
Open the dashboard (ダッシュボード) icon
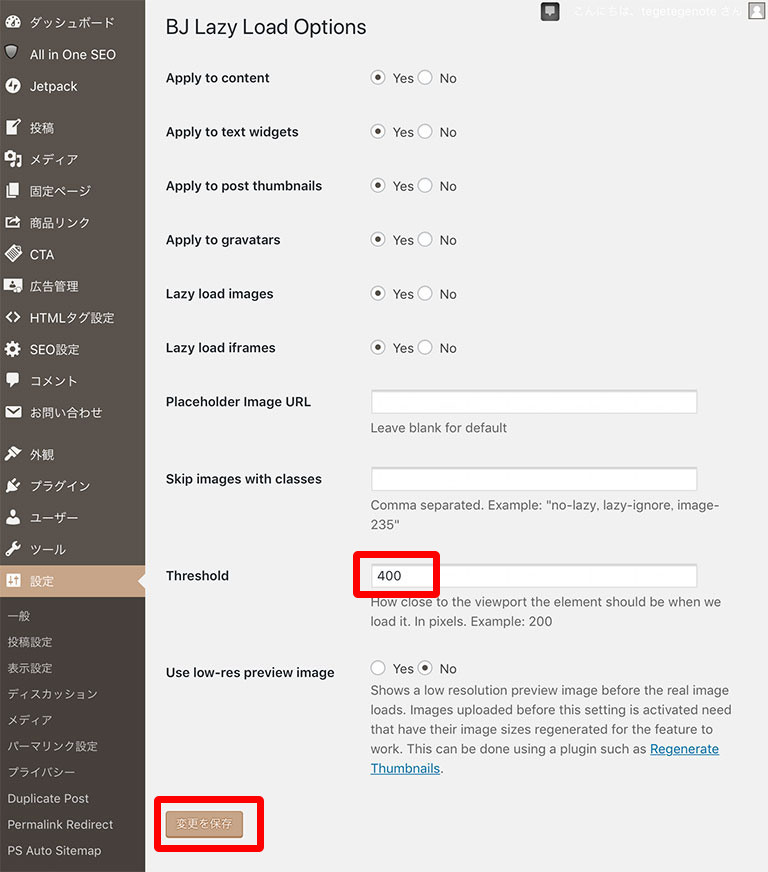click(x=13, y=22)
